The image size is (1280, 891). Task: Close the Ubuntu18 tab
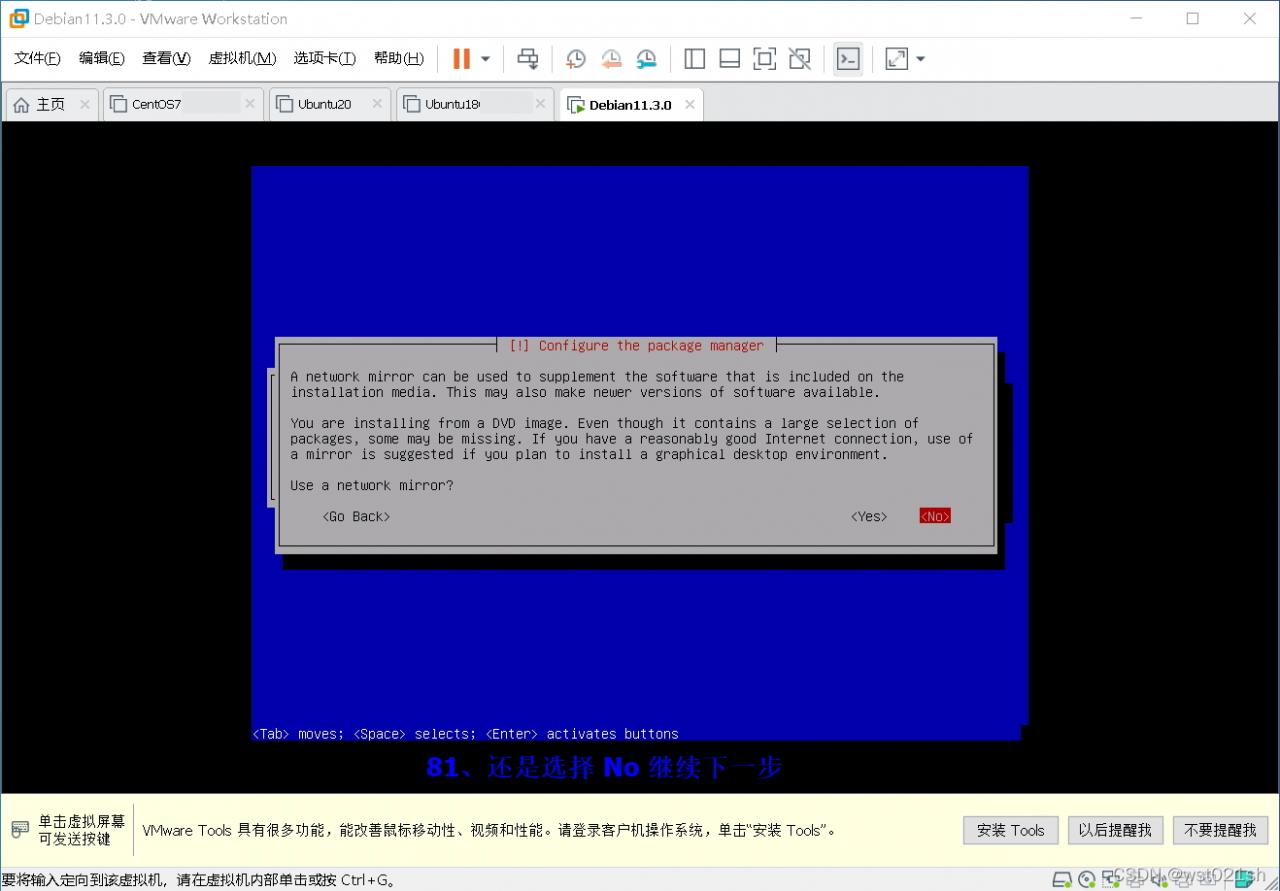tap(540, 104)
